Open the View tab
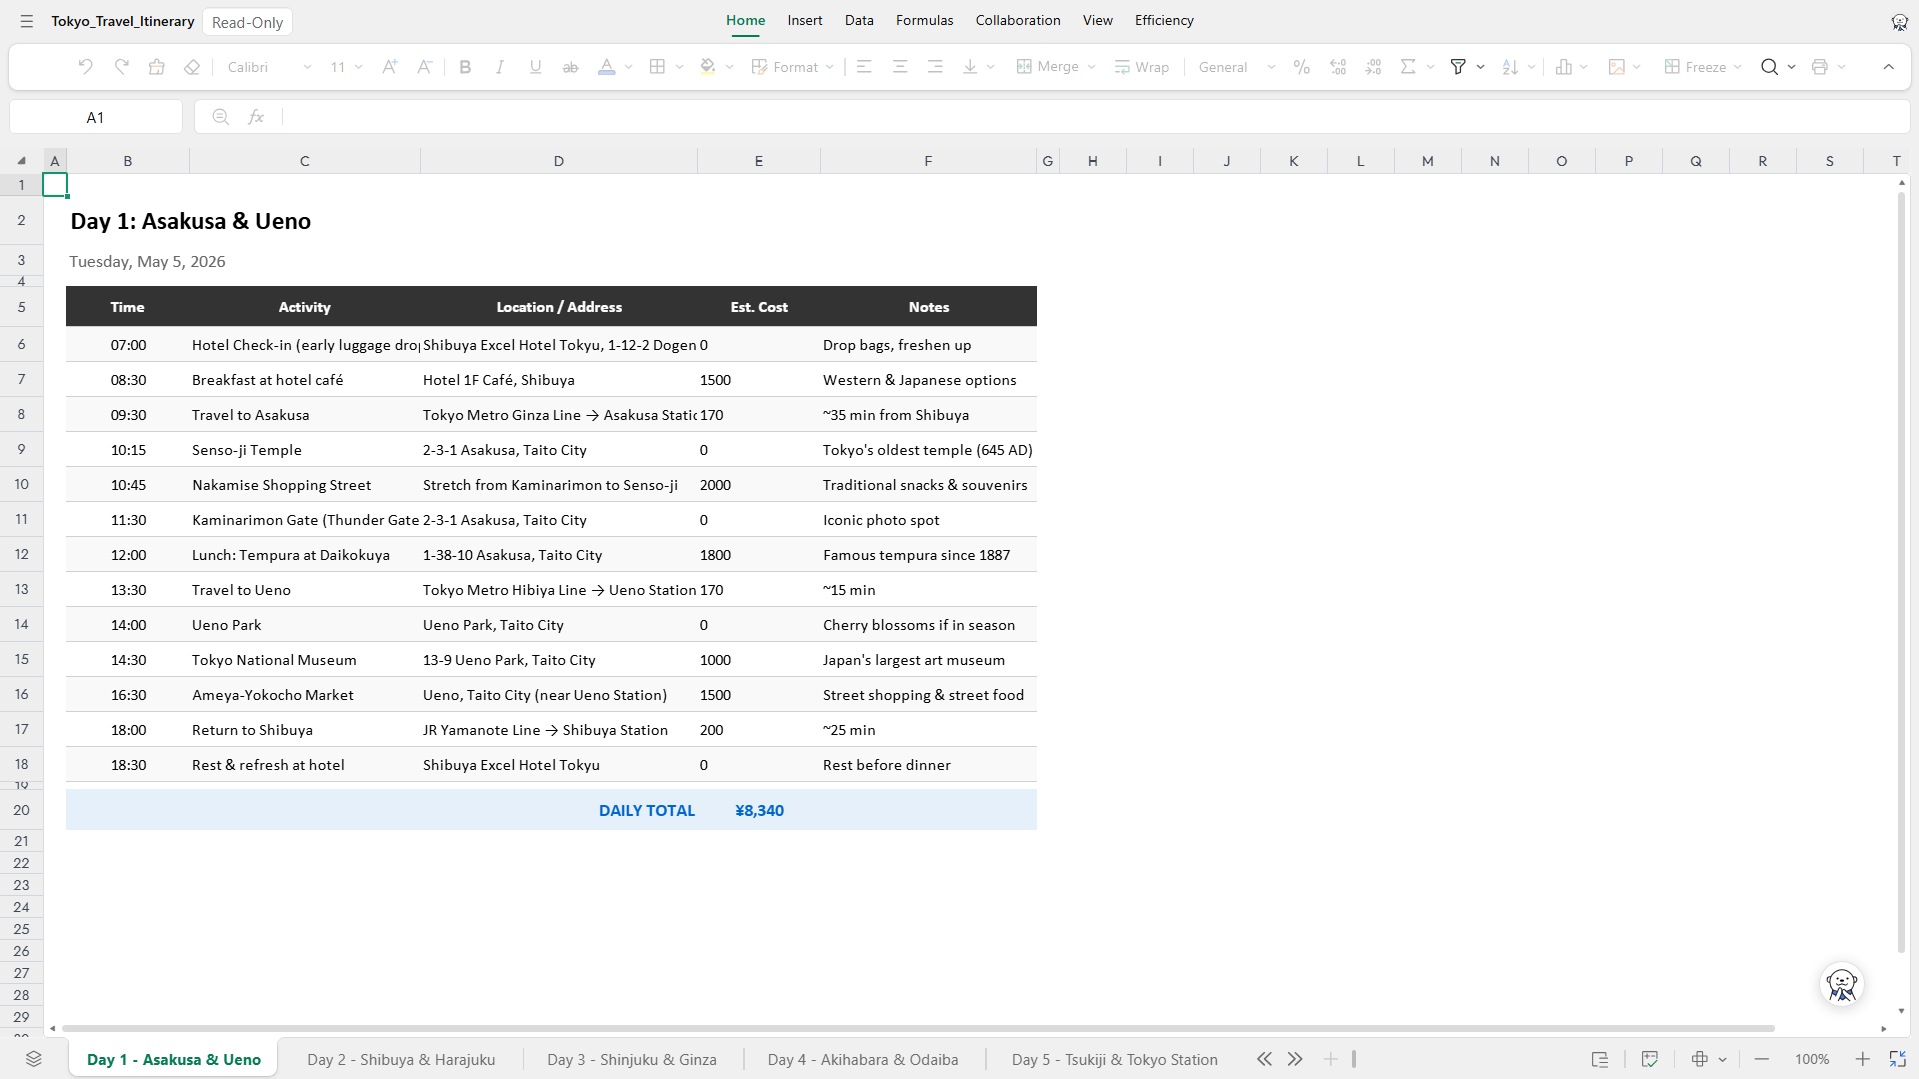The image size is (1919, 1079). tap(1097, 20)
